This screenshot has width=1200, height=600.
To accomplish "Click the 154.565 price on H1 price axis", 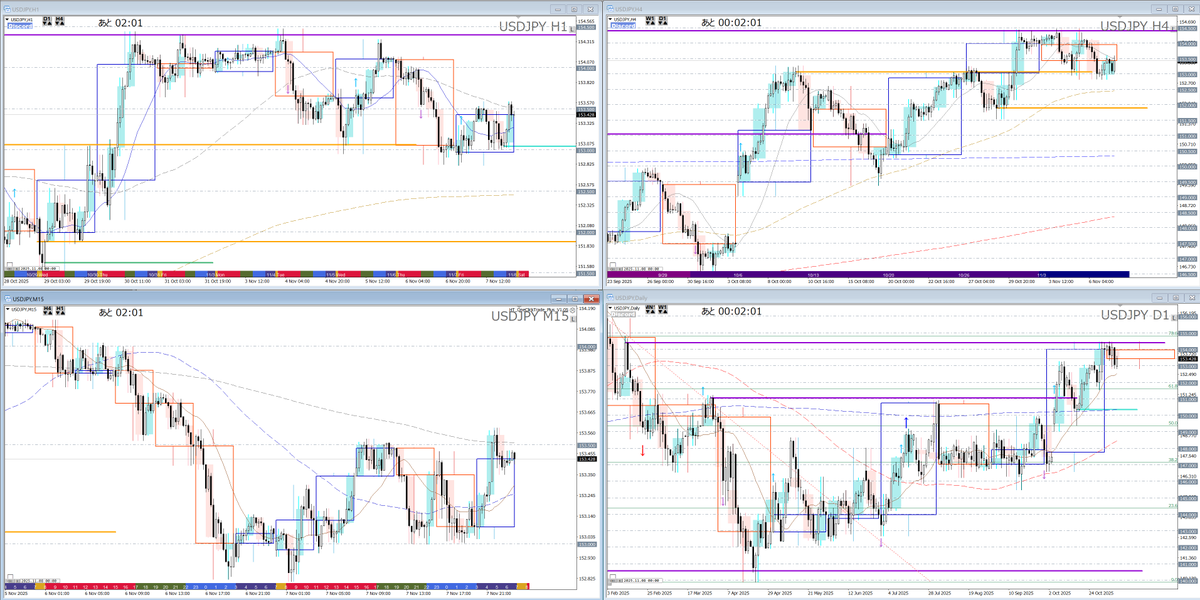I will click(x=586, y=21).
